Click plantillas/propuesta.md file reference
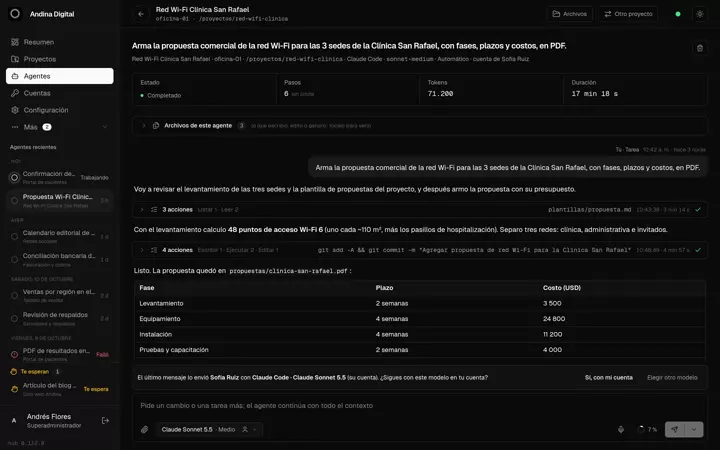The image size is (720, 450). tap(590, 209)
